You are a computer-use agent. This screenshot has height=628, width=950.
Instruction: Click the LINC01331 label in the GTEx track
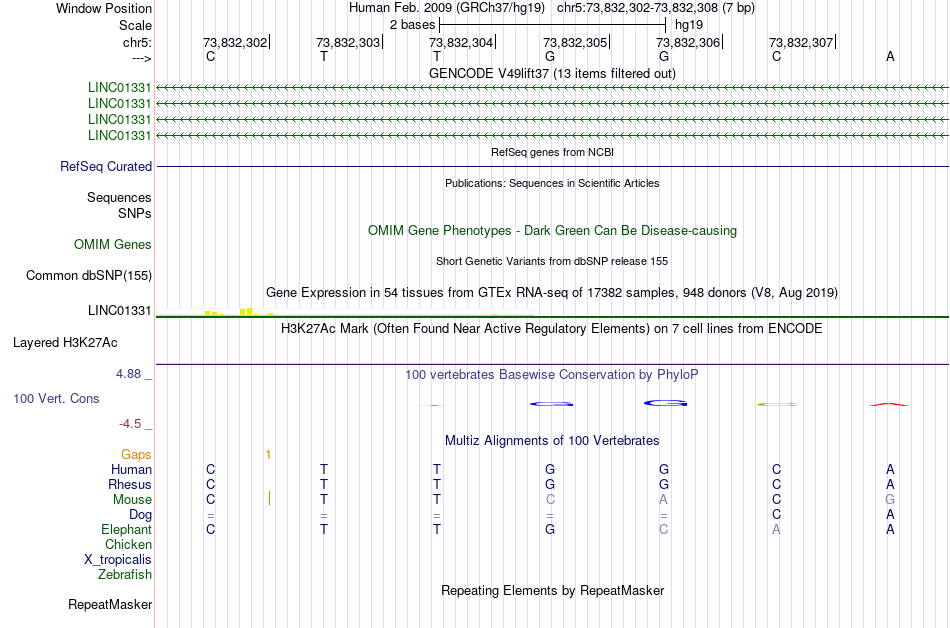[119, 311]
